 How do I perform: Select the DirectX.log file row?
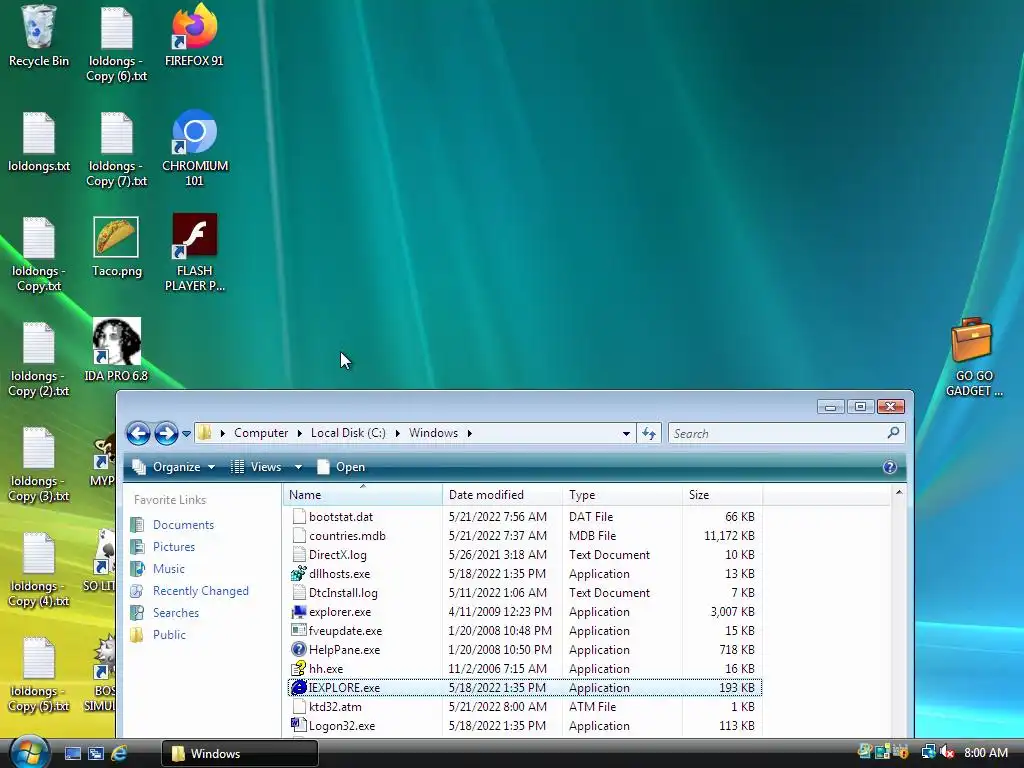click(x=524, y=554)
